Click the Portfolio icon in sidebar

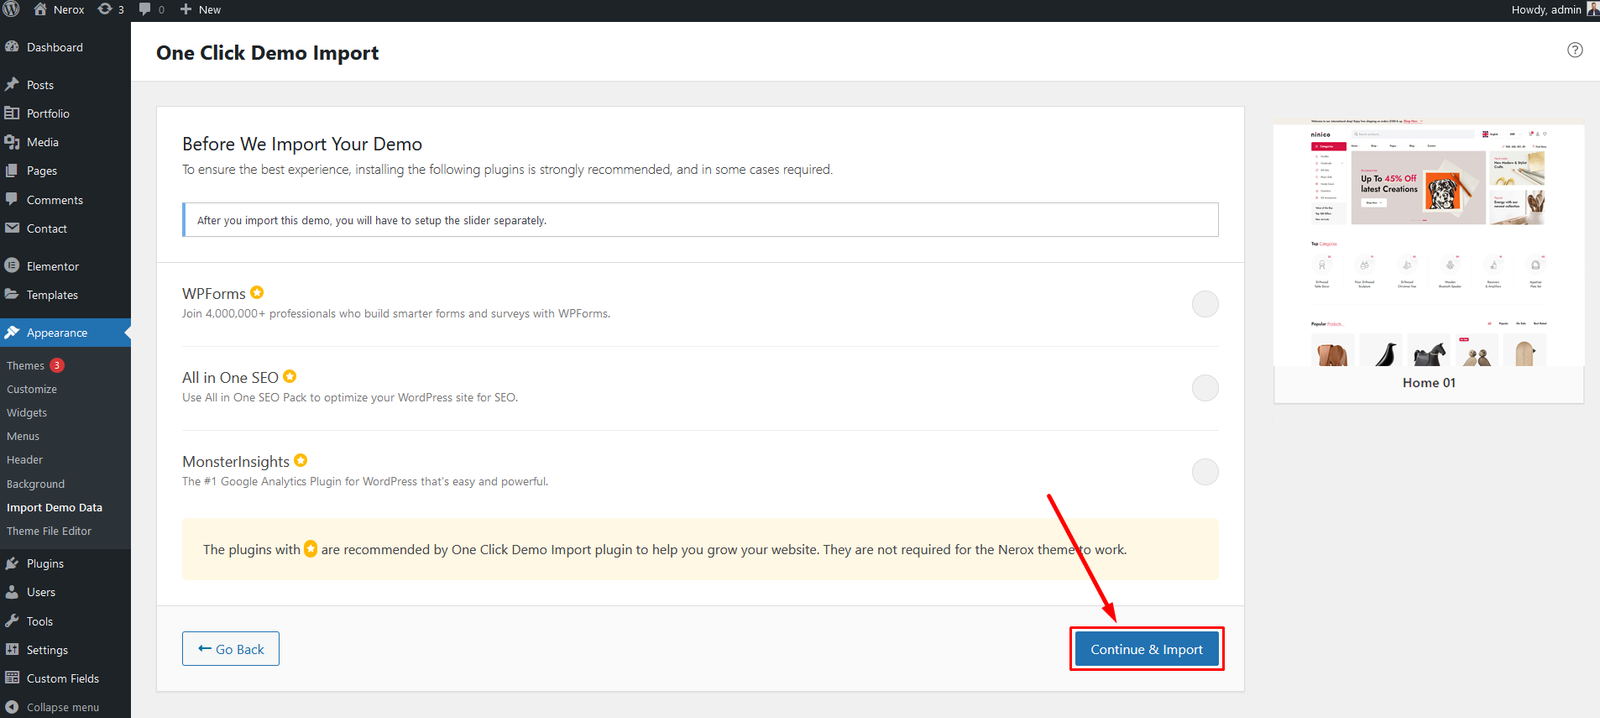coord(12,113)
